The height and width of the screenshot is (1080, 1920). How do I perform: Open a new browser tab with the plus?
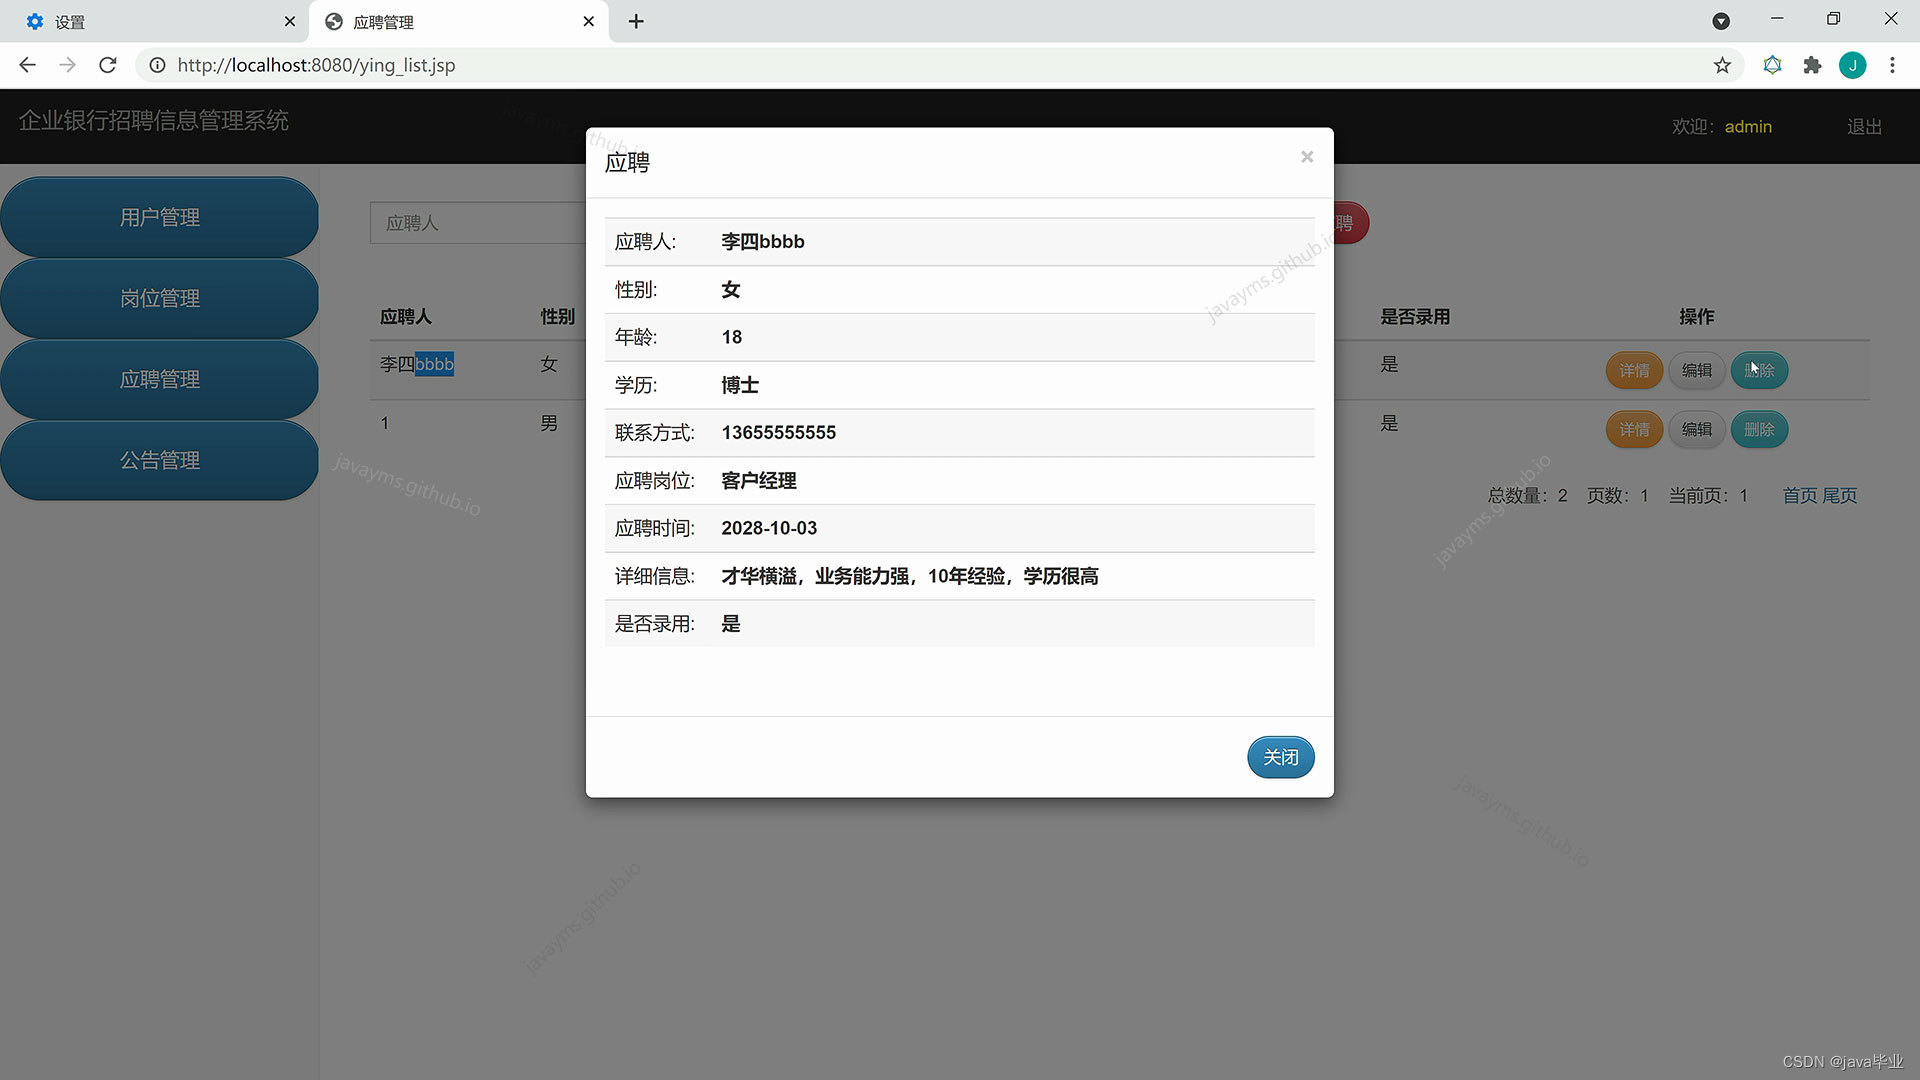click(x=636, y=21)
